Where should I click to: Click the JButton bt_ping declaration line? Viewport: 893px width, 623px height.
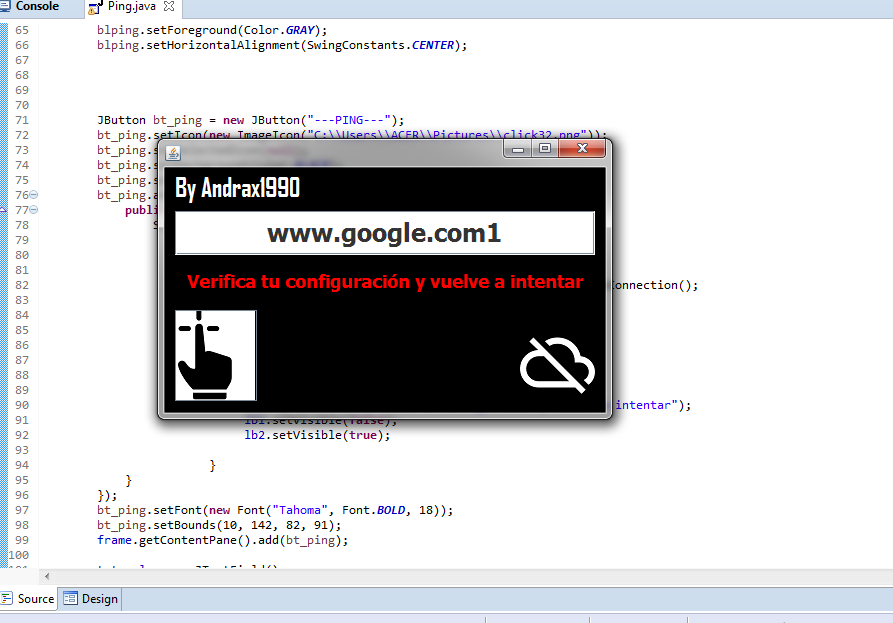(x=251, y=120)
